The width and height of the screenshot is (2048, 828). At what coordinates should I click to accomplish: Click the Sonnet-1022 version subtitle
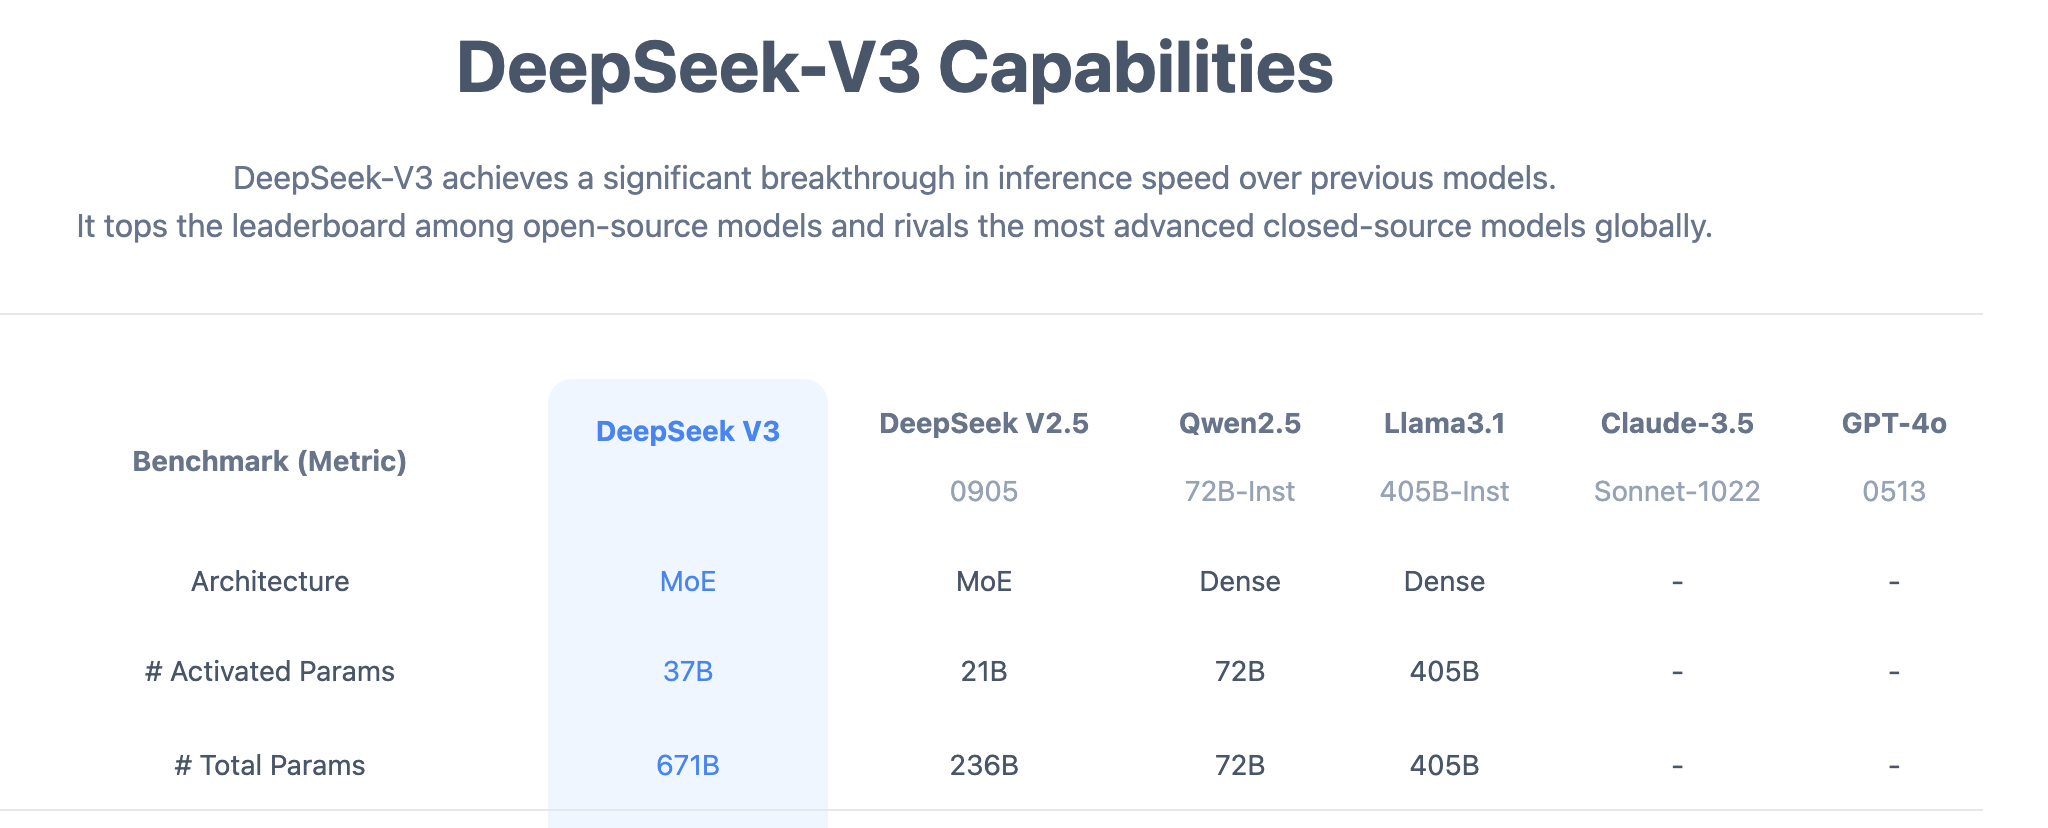pyautogui.click(x=1677, y=491)
